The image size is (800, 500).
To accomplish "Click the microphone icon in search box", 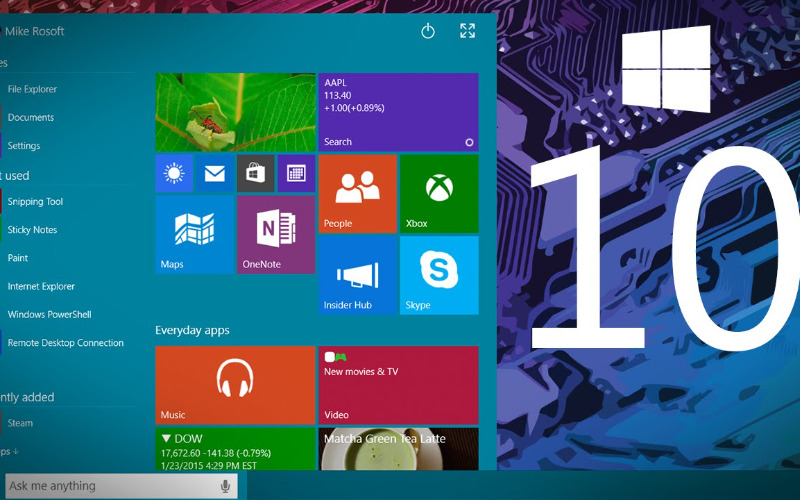I will (x=225, y=486).
